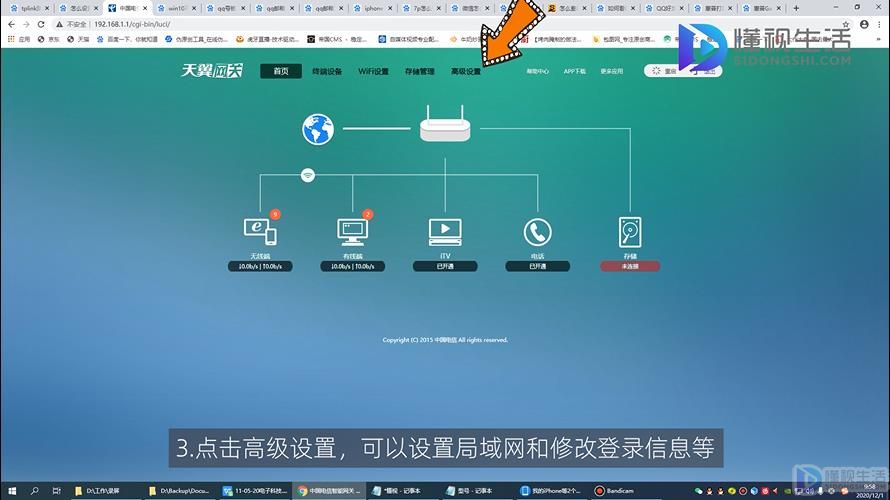Screen dimensions: 890x500
Task: Open the WiFi设置 tab
Action: [x=373, y=71]
